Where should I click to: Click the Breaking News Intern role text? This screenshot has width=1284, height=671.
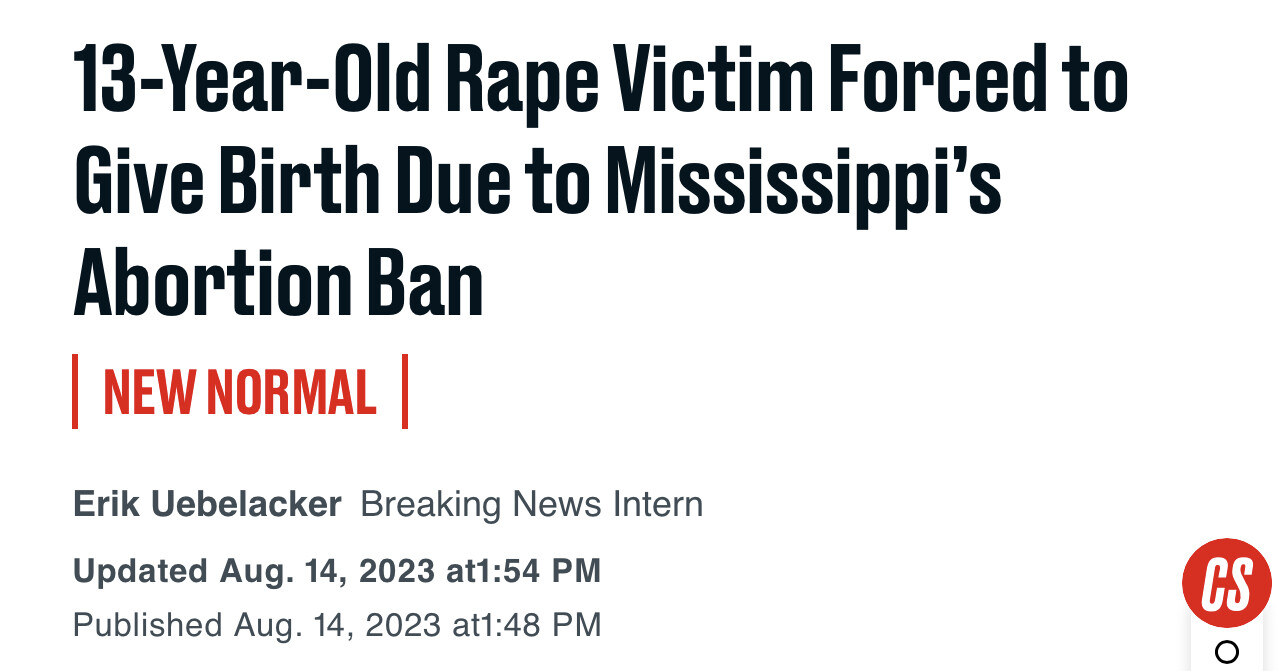(x=532, y=504)
